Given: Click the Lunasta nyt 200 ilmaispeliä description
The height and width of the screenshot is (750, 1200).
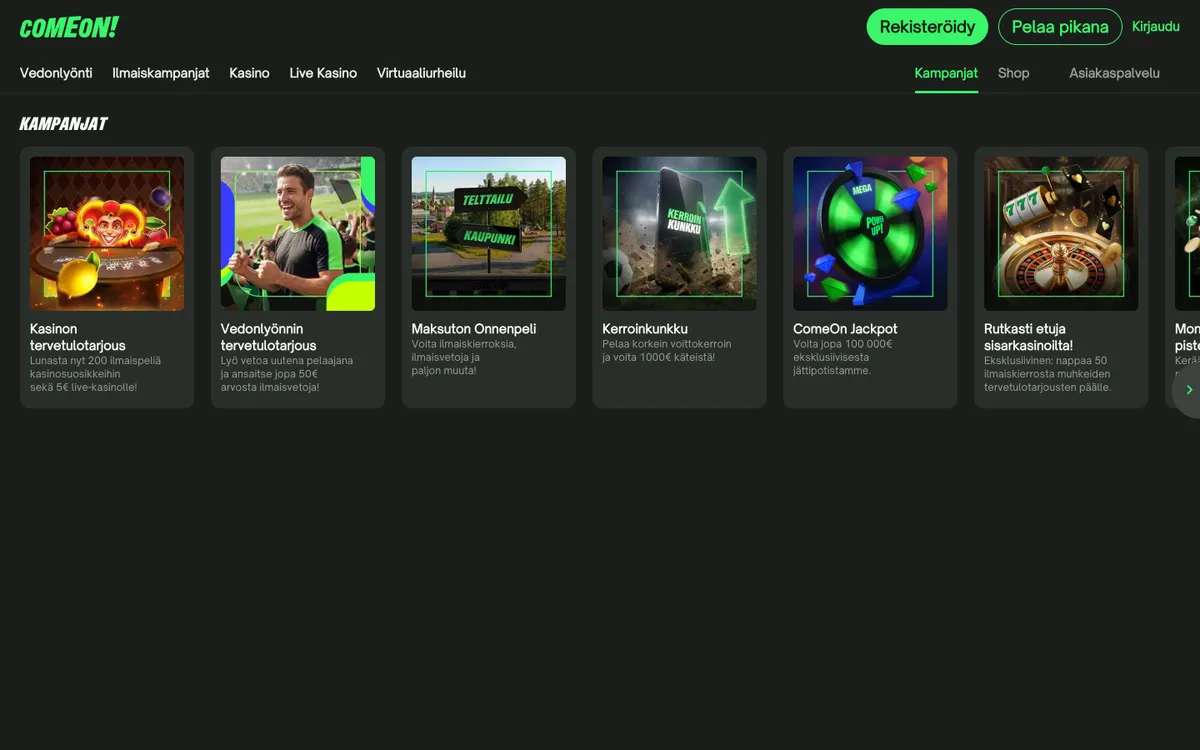Looking at the screenshot, I should 95,374.
